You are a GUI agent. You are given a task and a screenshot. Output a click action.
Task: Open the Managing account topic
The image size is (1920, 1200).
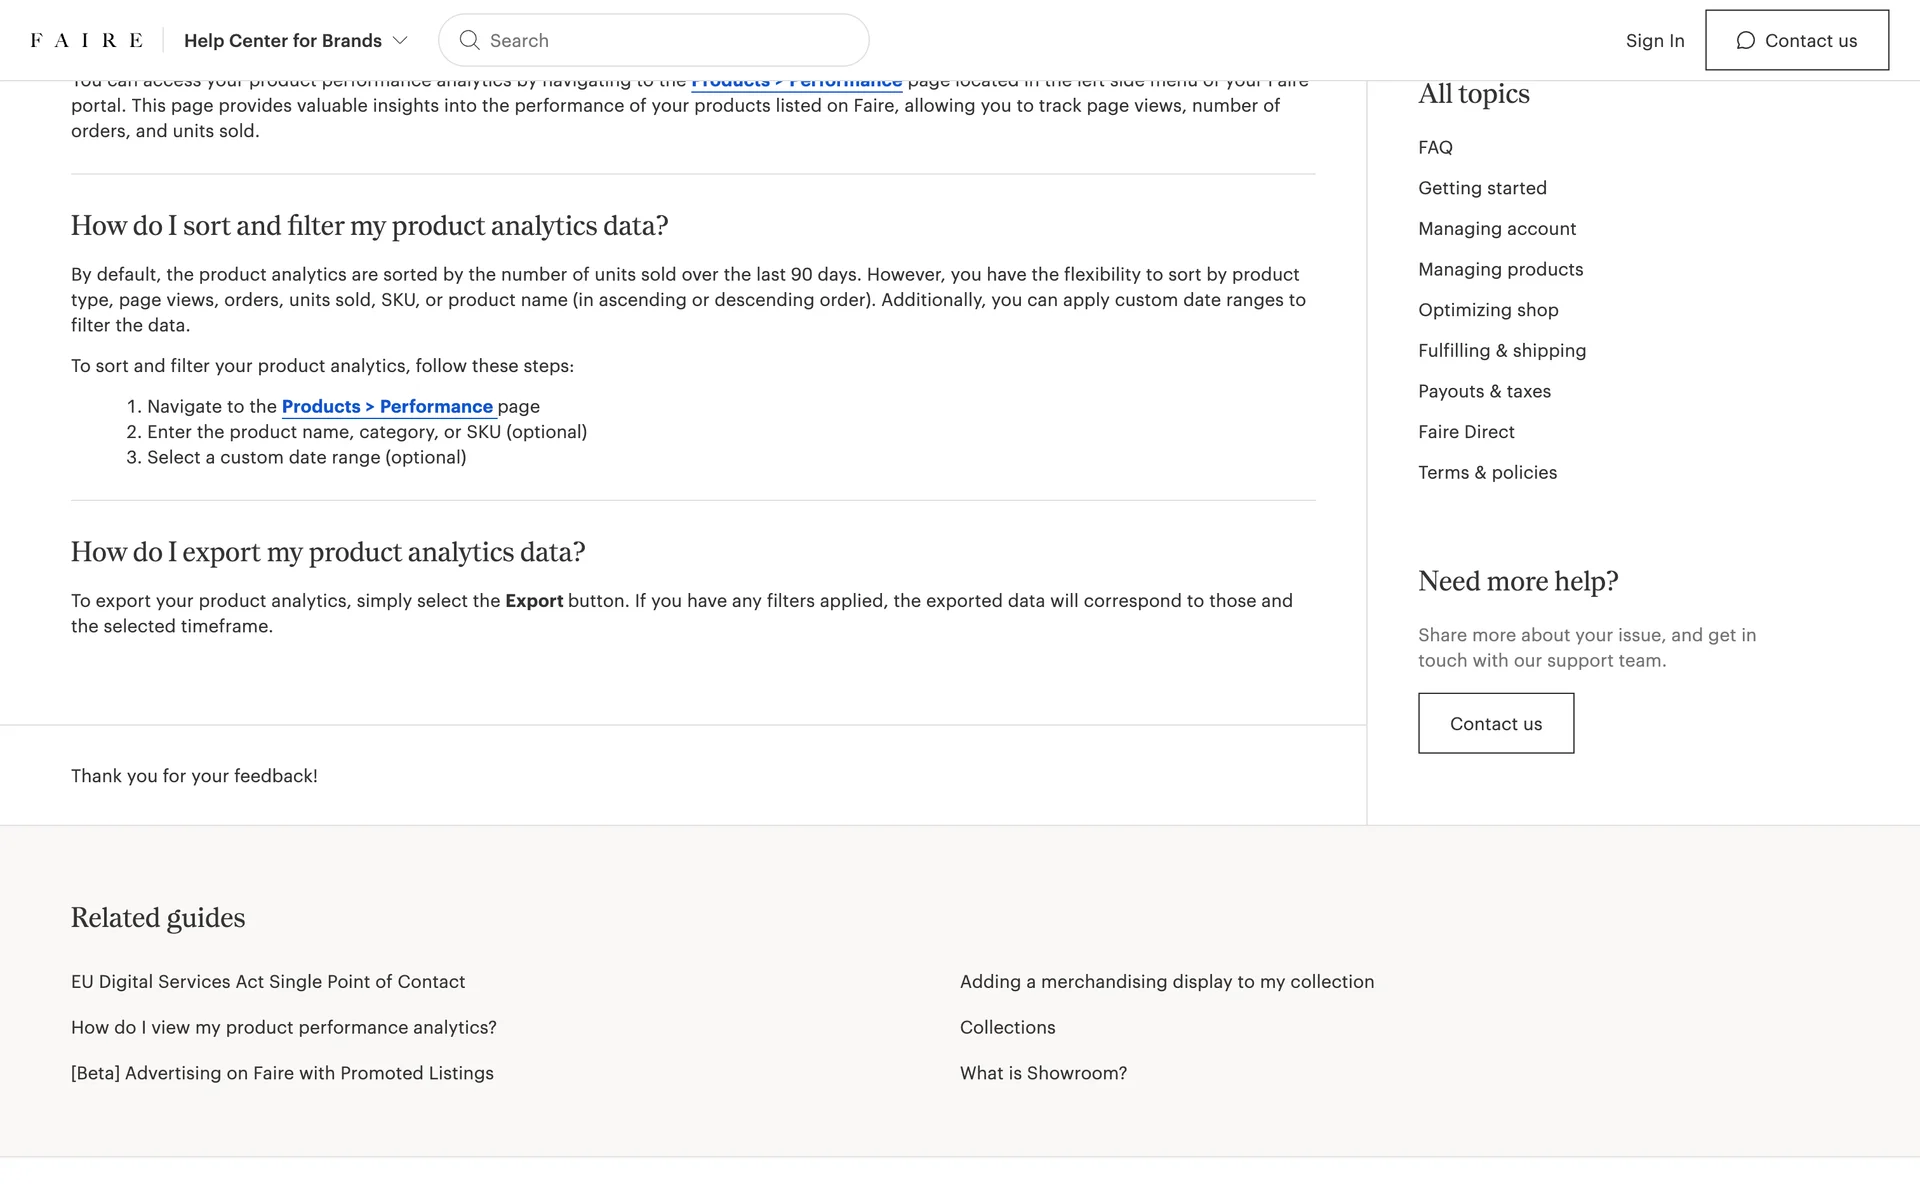pyautogui.click(x=1496, y=229)
